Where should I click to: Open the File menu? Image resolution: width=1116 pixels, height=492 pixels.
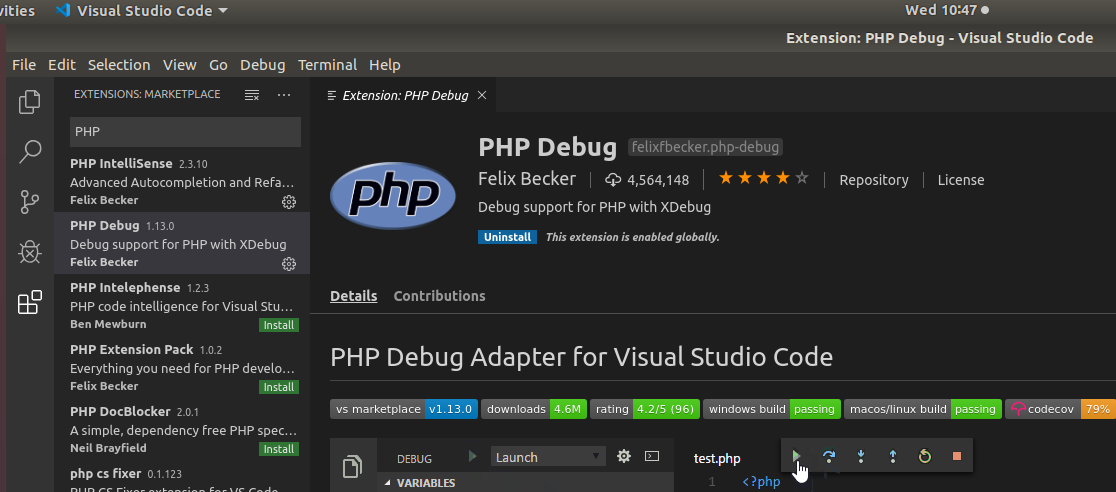coord(24,65)
